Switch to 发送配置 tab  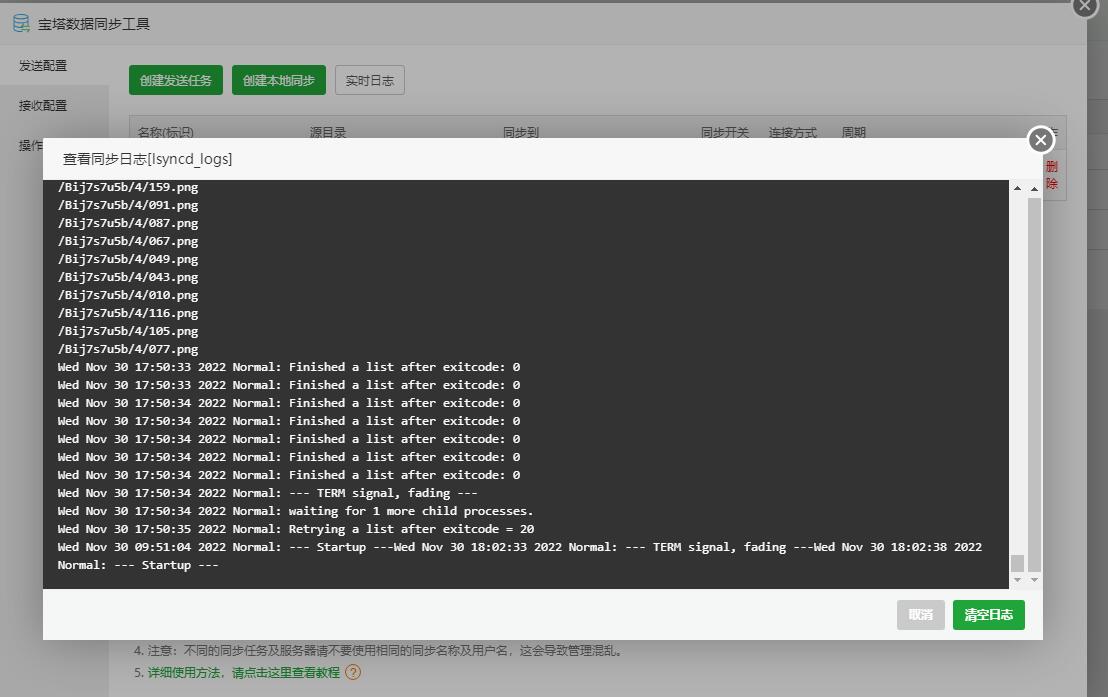43,66
